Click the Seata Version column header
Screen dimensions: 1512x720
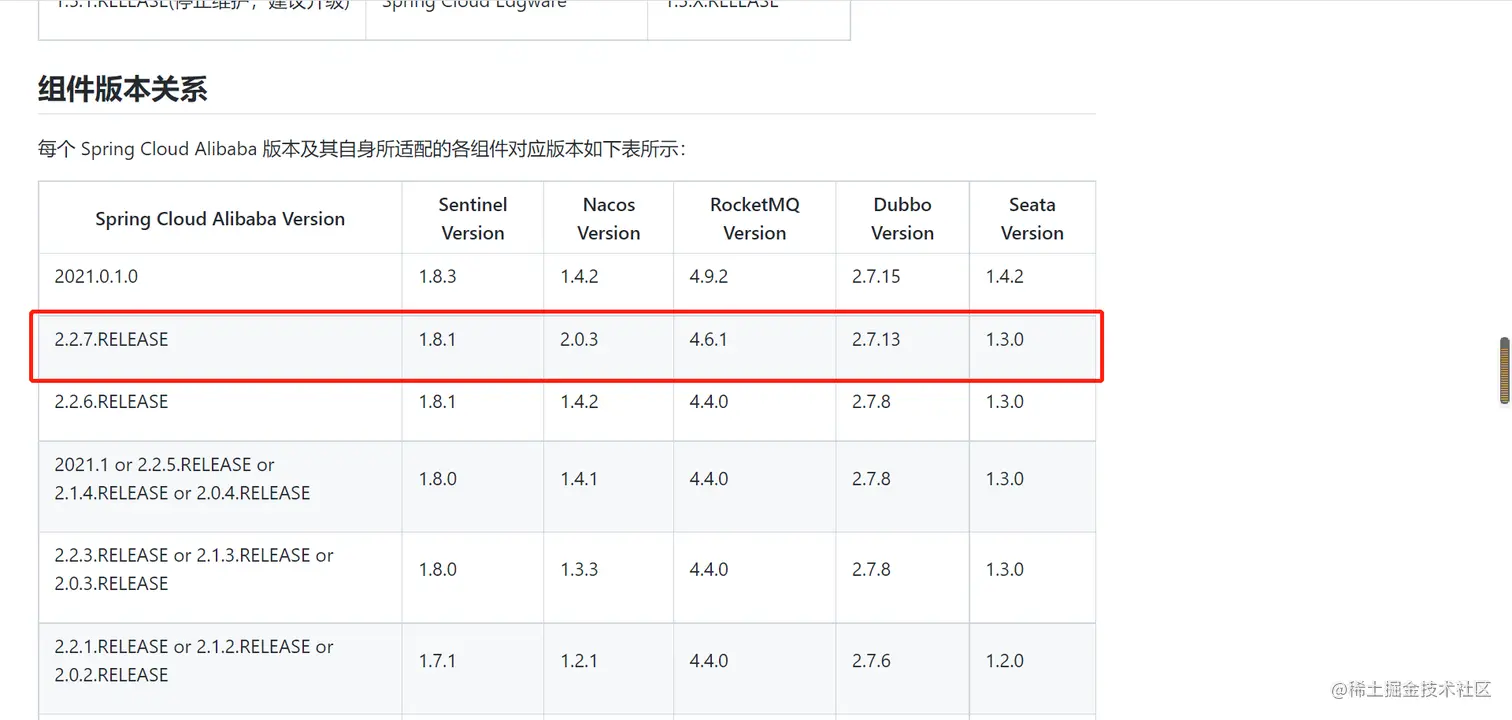[1032, 219]
